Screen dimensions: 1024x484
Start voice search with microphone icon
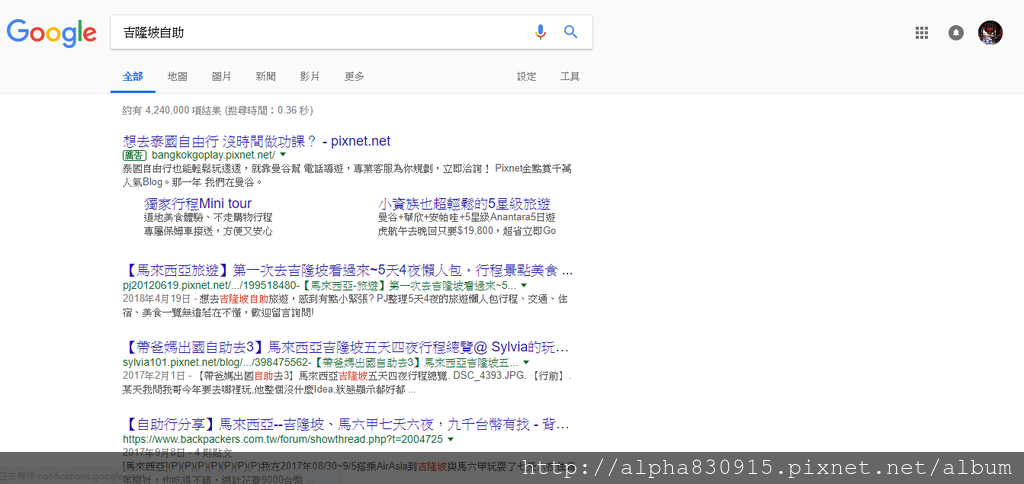tap(540, 32)
